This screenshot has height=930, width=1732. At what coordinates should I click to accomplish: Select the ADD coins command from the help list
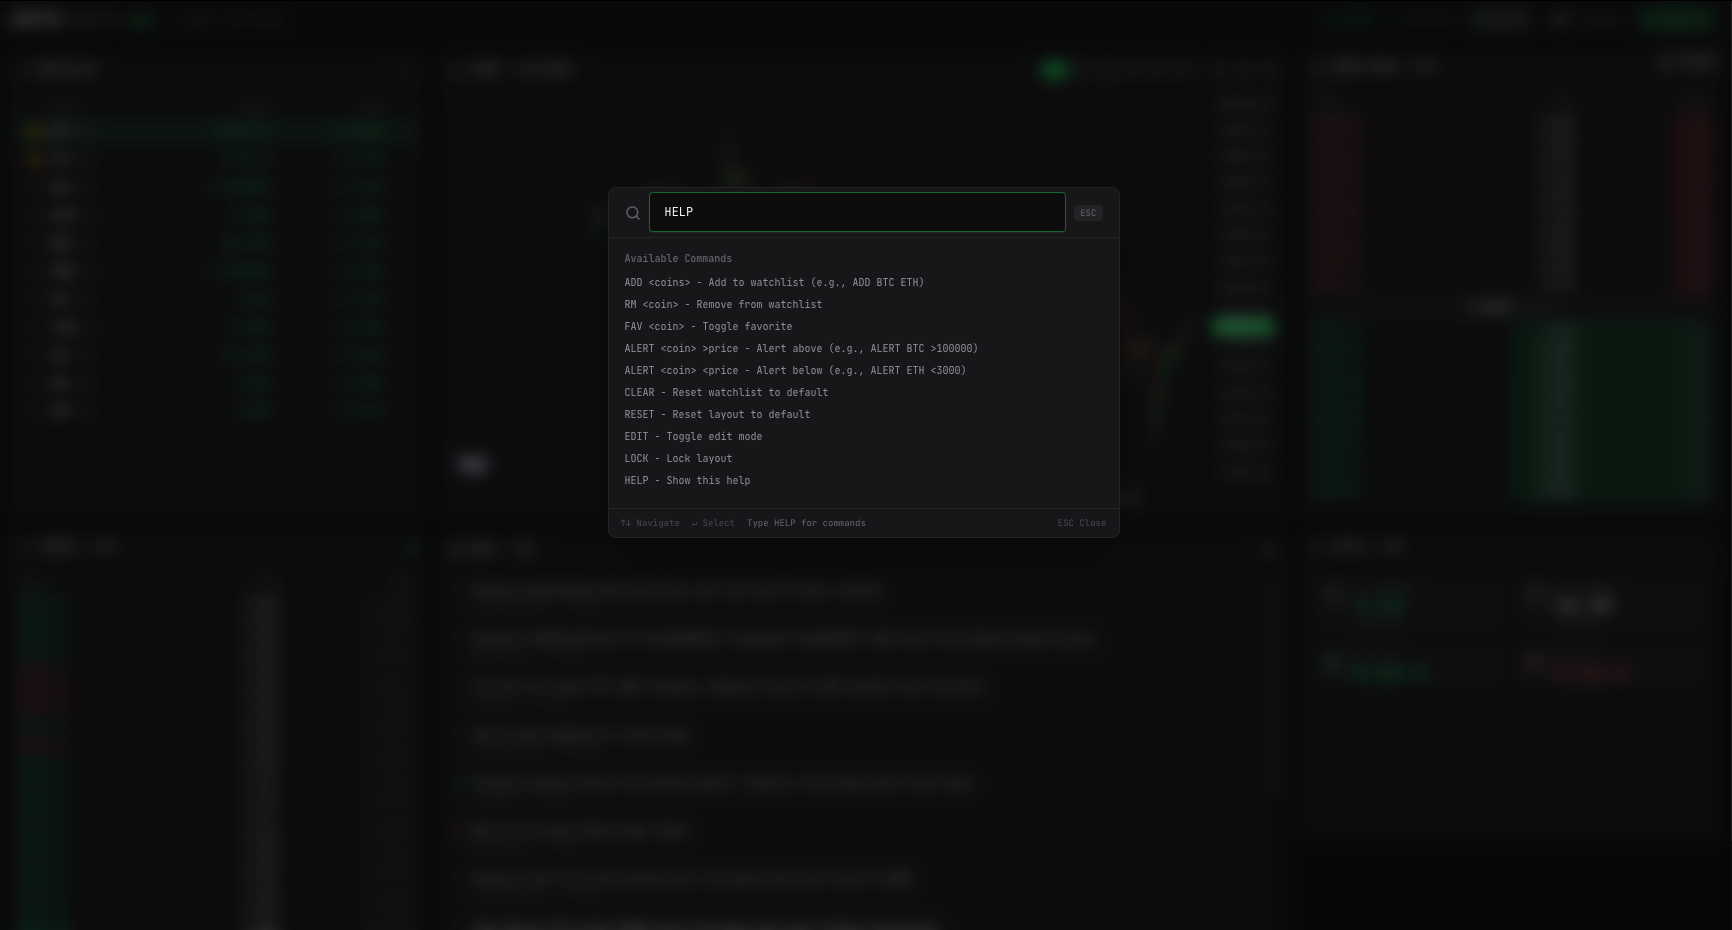tap(775, 282)
